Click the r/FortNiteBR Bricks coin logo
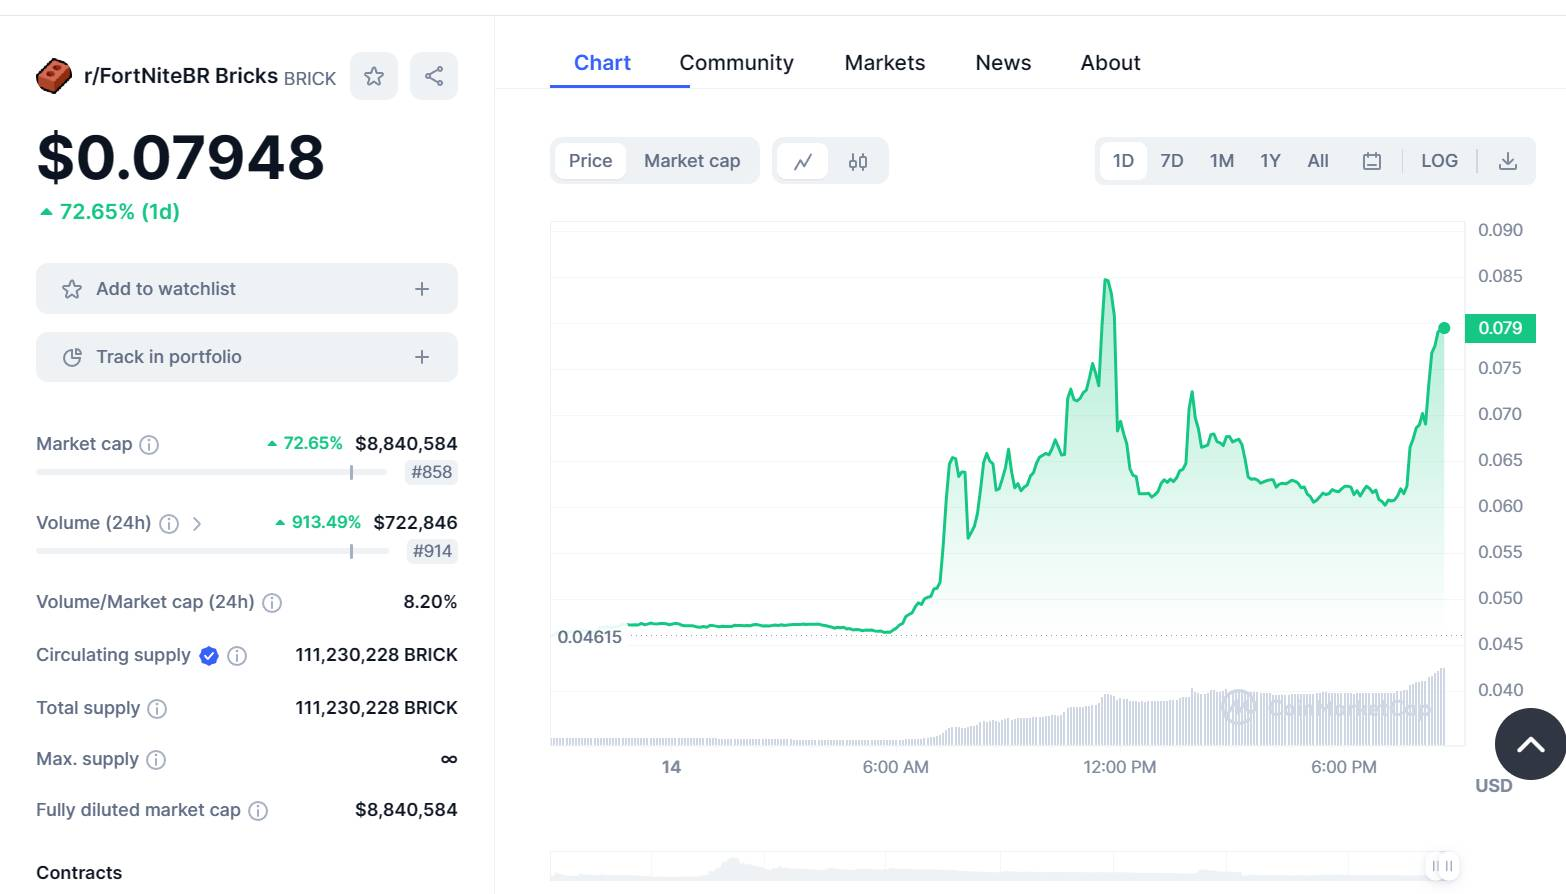Screen dimensions: 1566x894 [x=54, y=76]
